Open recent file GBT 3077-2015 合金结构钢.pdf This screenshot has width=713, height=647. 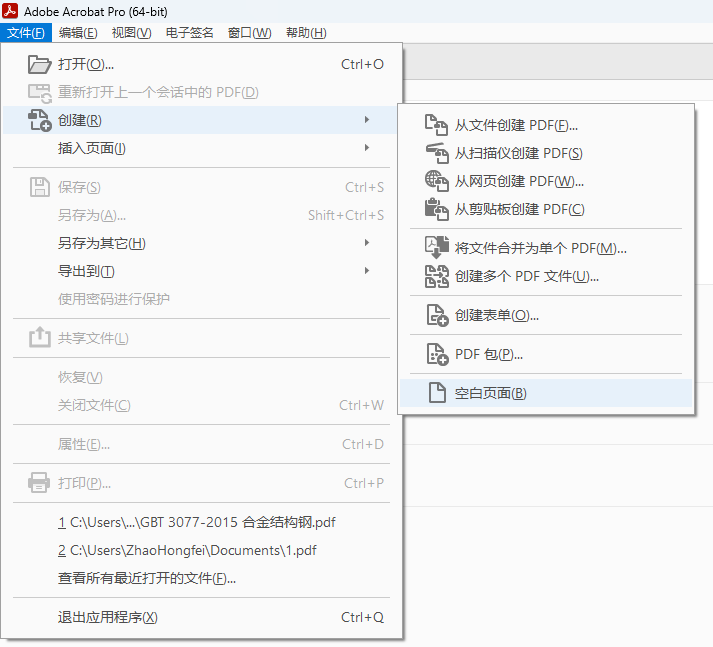(202, 522)
